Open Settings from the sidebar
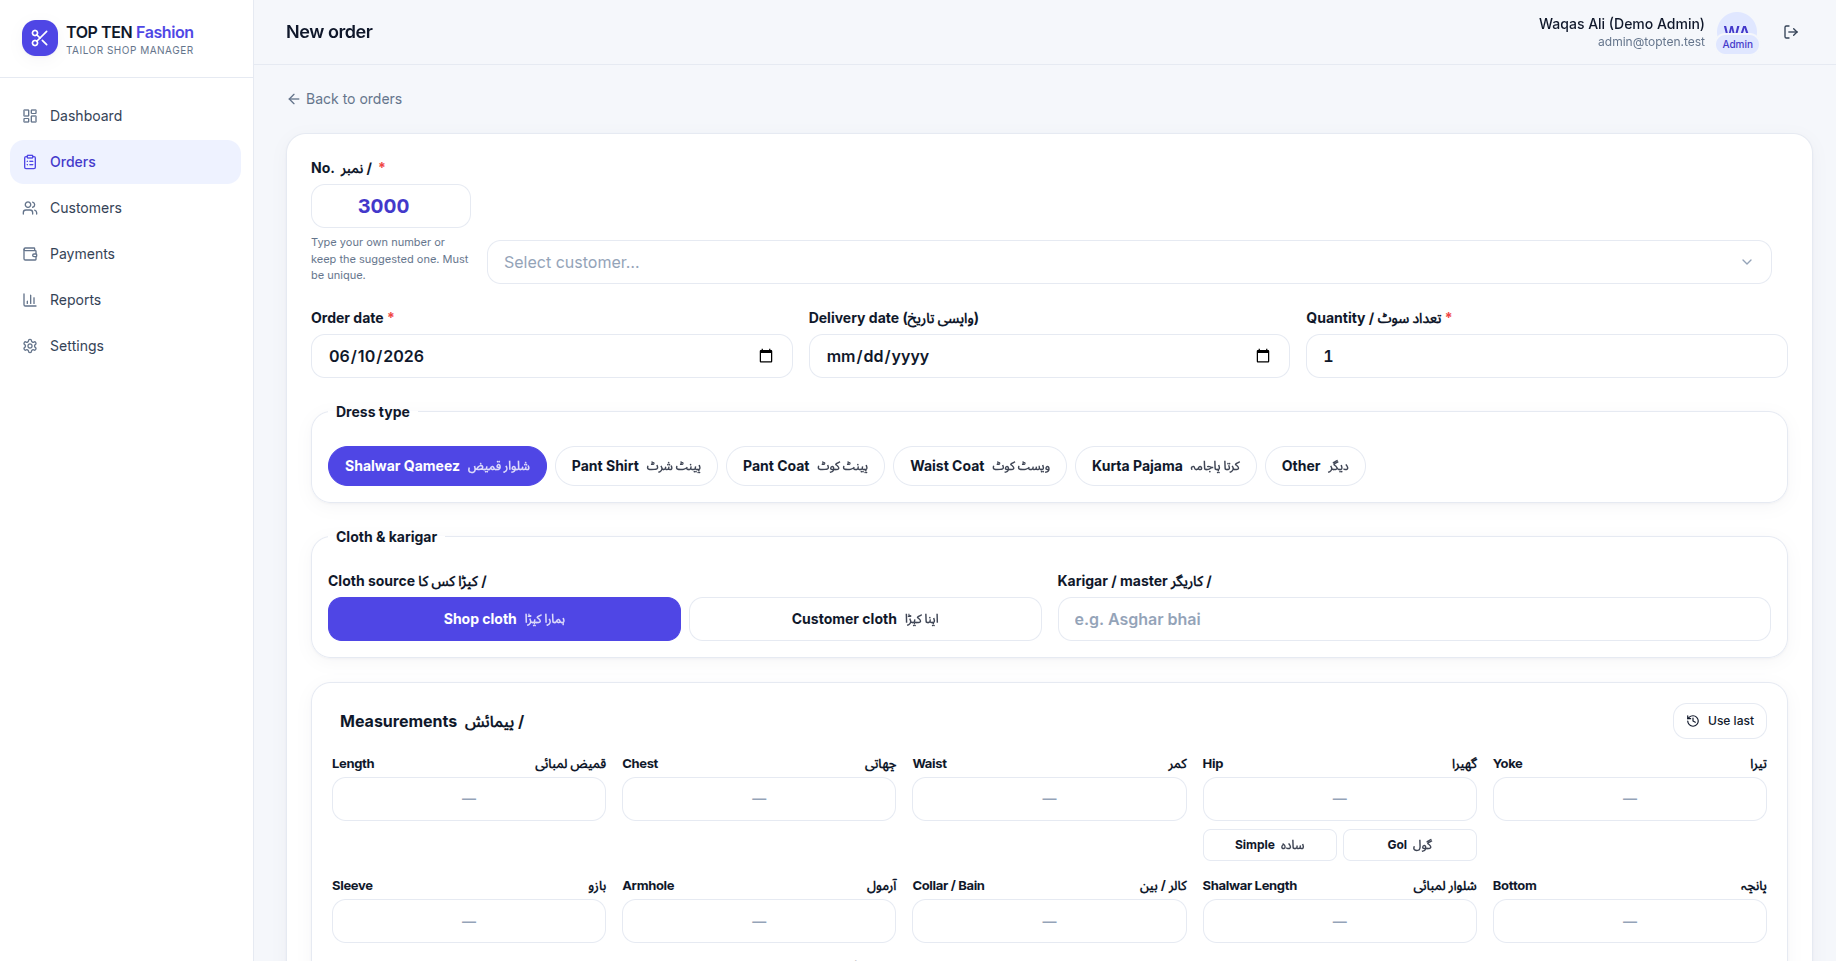Image resolution: width=1836 pixels, height=961 pixels. pyautogui.click(x=125, y=346)
